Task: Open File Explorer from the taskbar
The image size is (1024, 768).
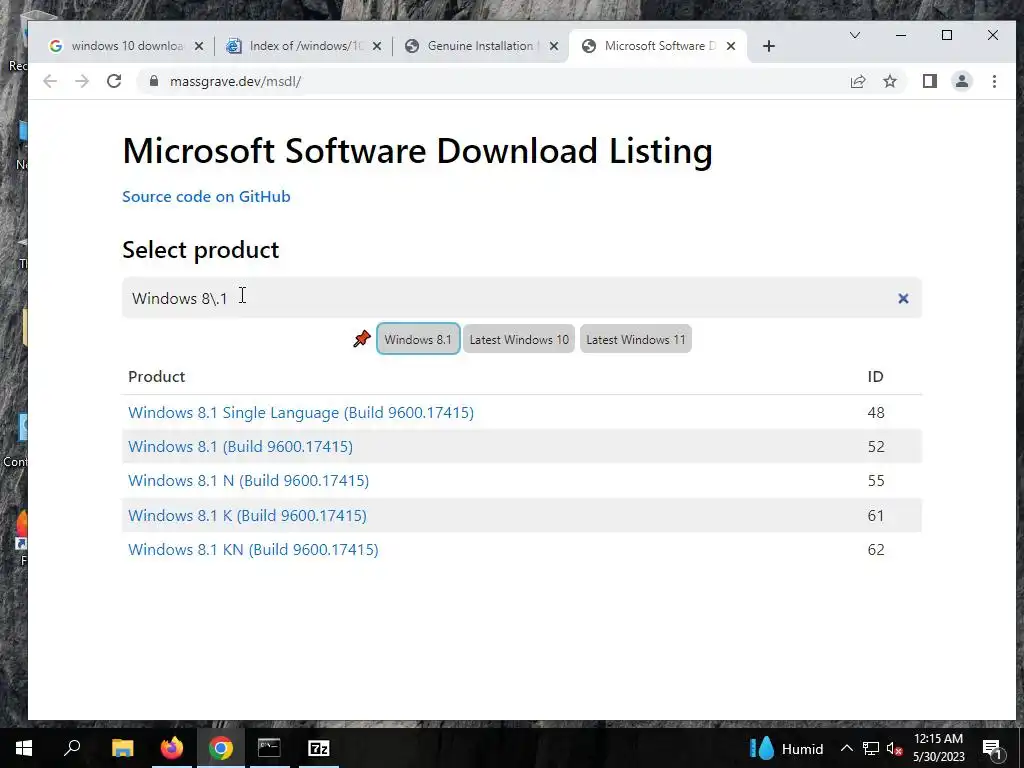Action: pyautogui.click(x=122, y=748)
